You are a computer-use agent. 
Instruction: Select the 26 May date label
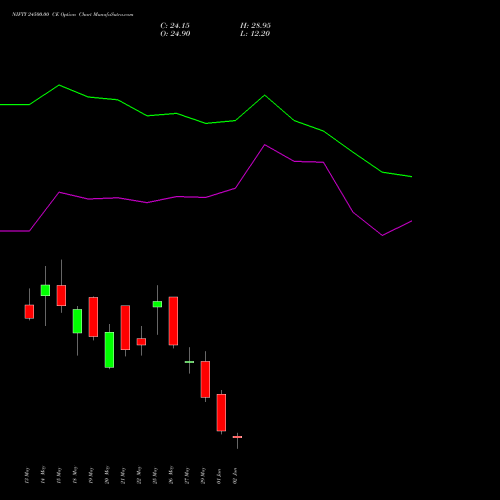[x=171, y=475]
